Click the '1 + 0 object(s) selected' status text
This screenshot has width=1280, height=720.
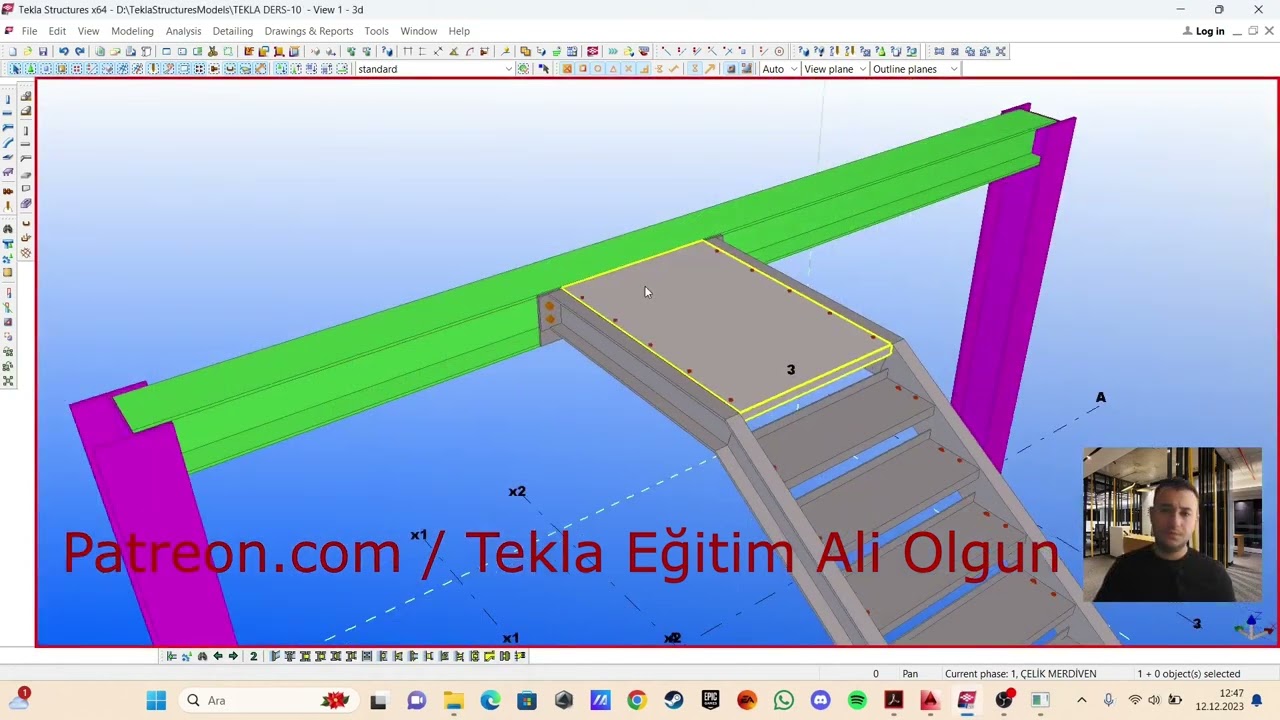point(1188,674)
